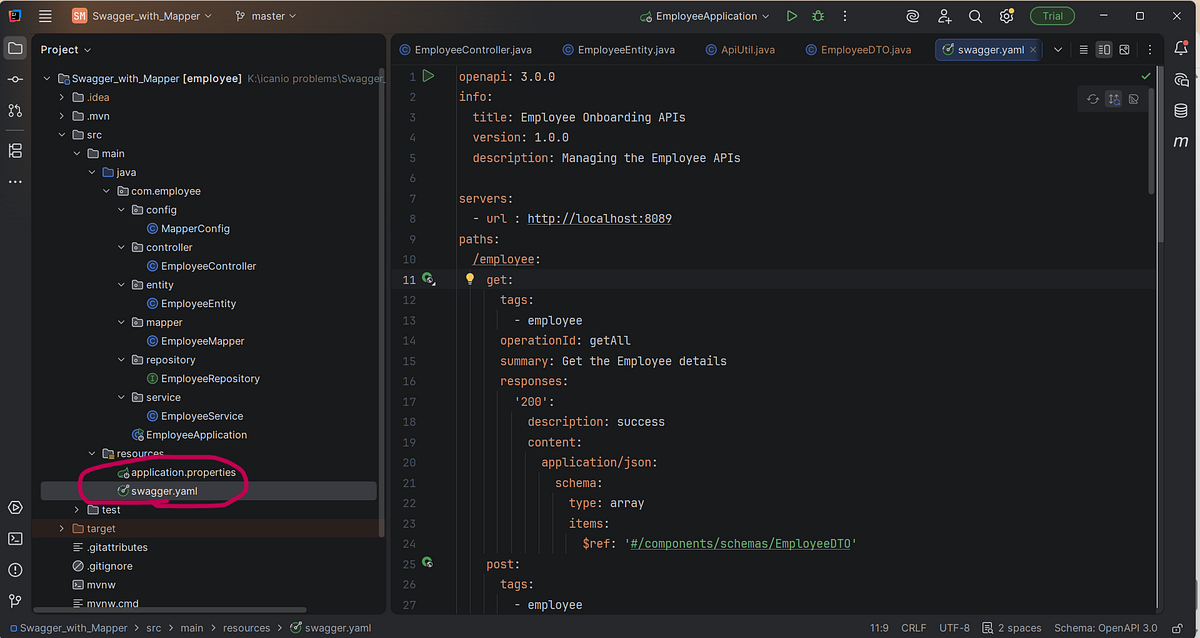
Task: Open Search Everywhere magnifier
Action: pyautogui.click(x=975, y=16)
